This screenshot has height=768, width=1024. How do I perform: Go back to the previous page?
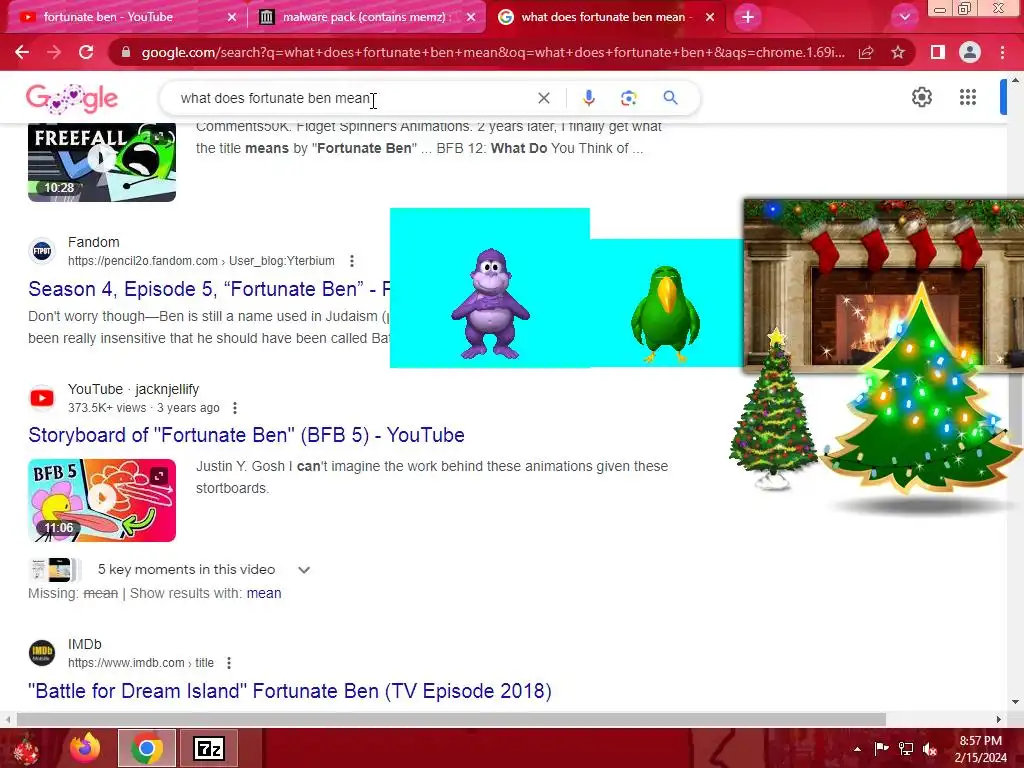coord(22,52)
